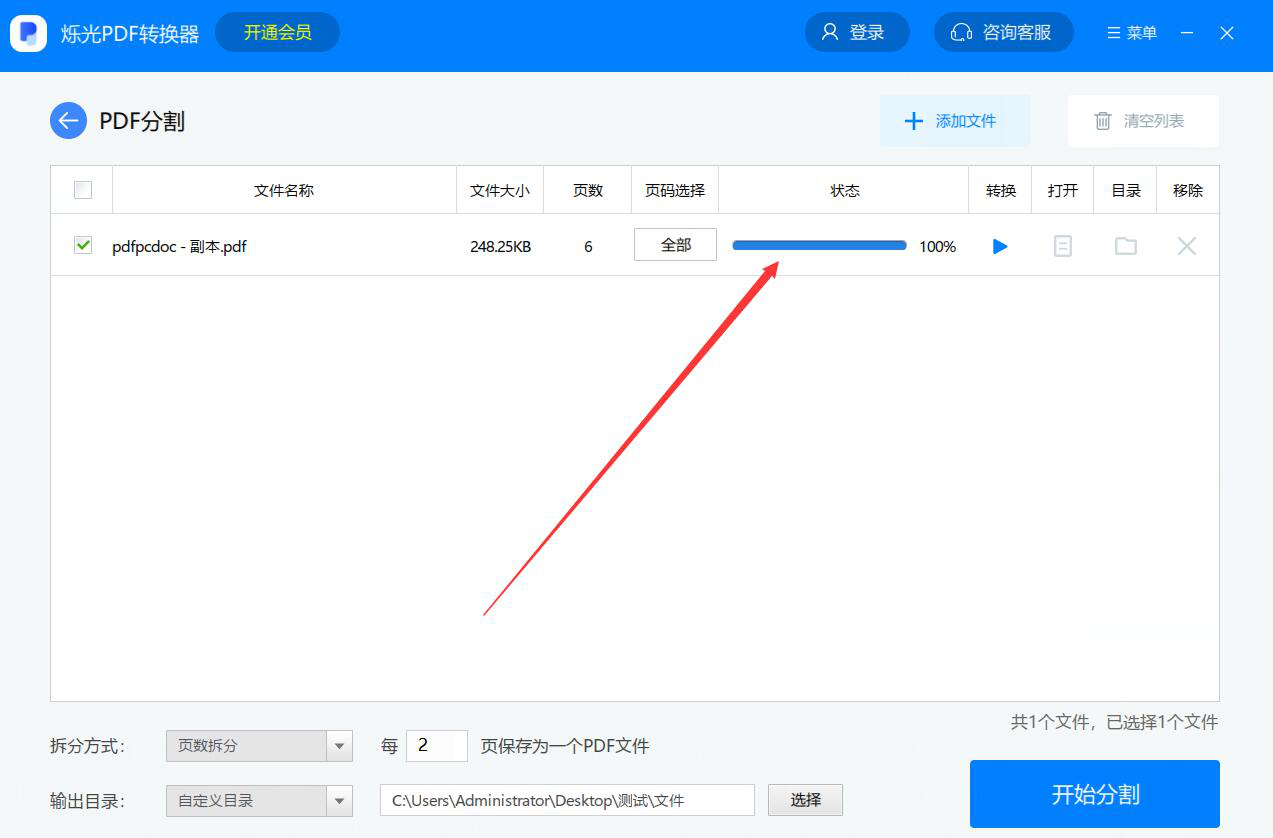Click the pages-per-file input showing 2

437,746
